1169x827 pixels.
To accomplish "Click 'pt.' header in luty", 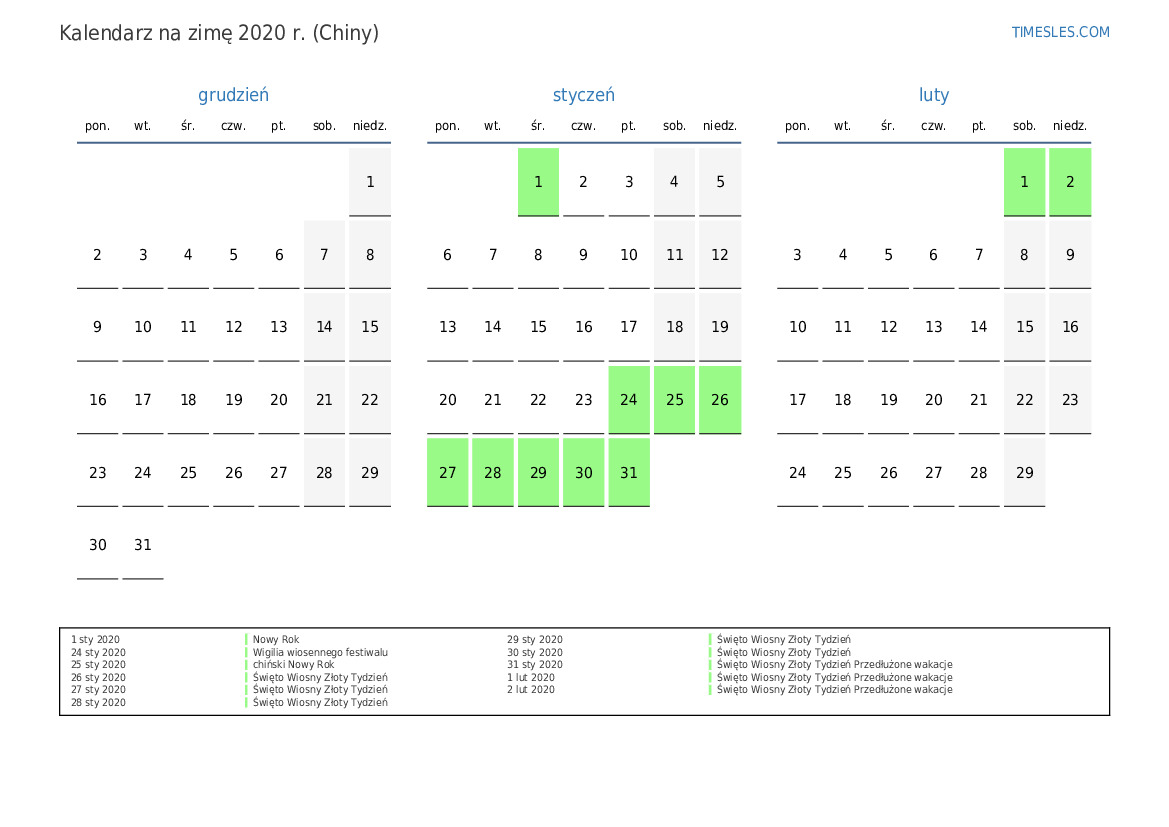I will pos(979,126).
